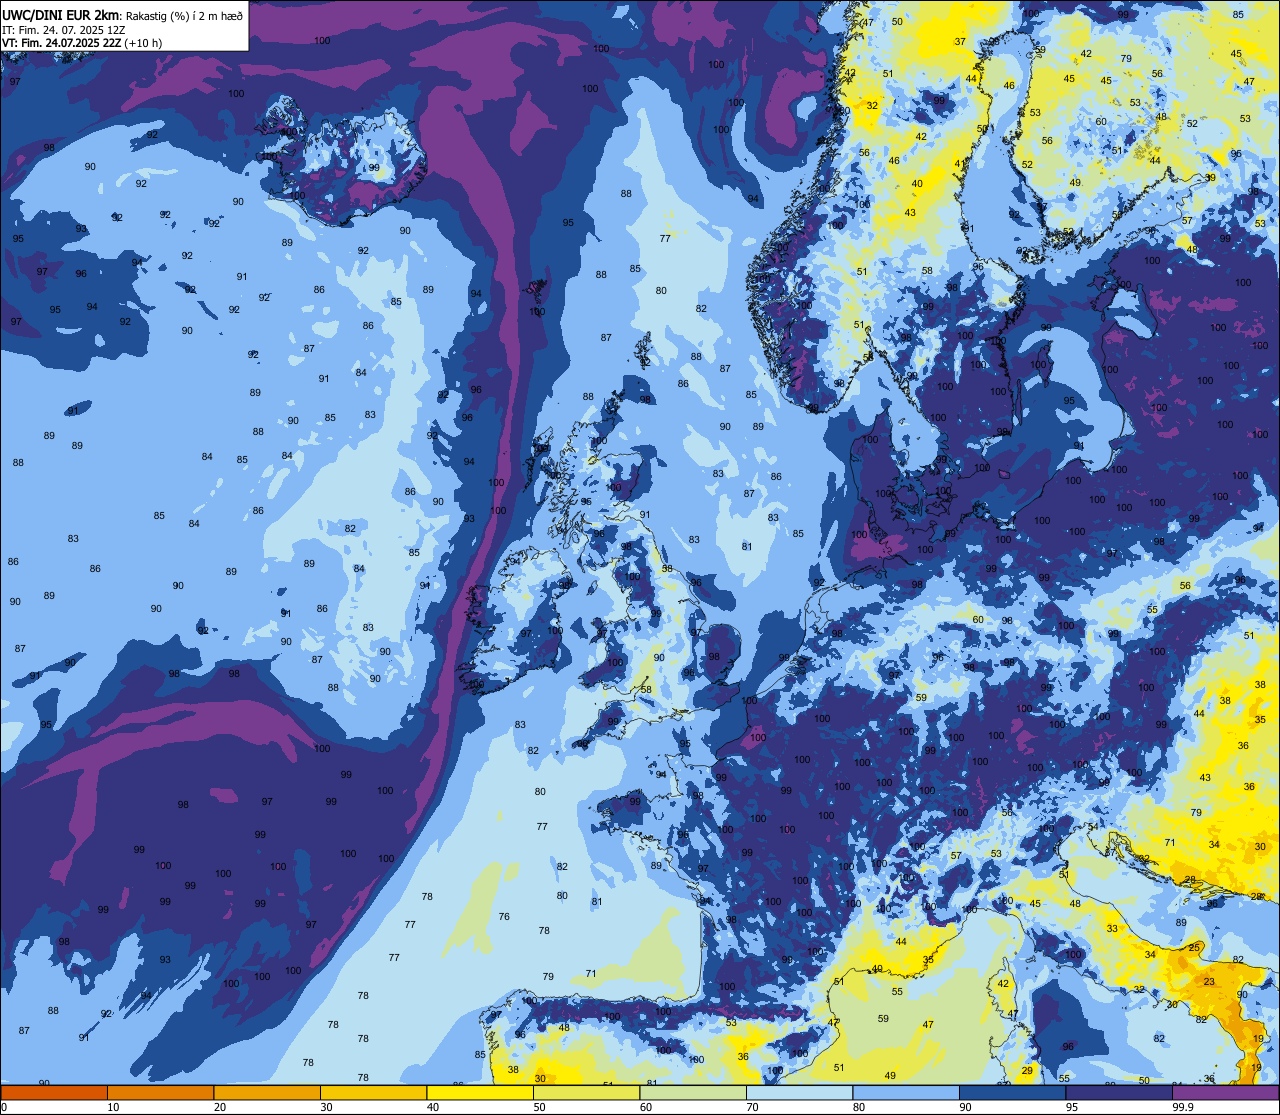
Task: Click the legend scale label 80
Action: 859,1107
